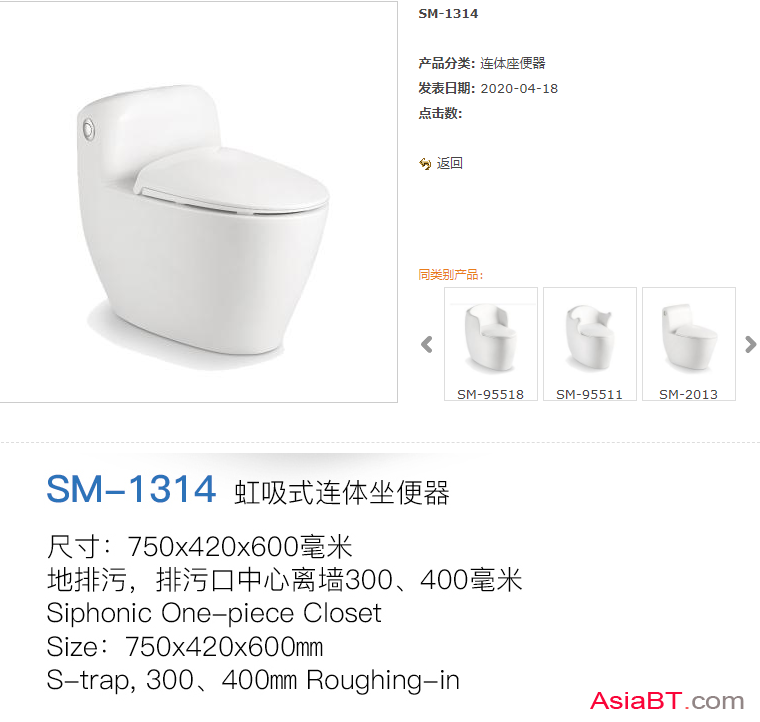This screenshot has width=760, height=722.
Task: Click the SM-2013 product name link
Action: click(688, 394)
